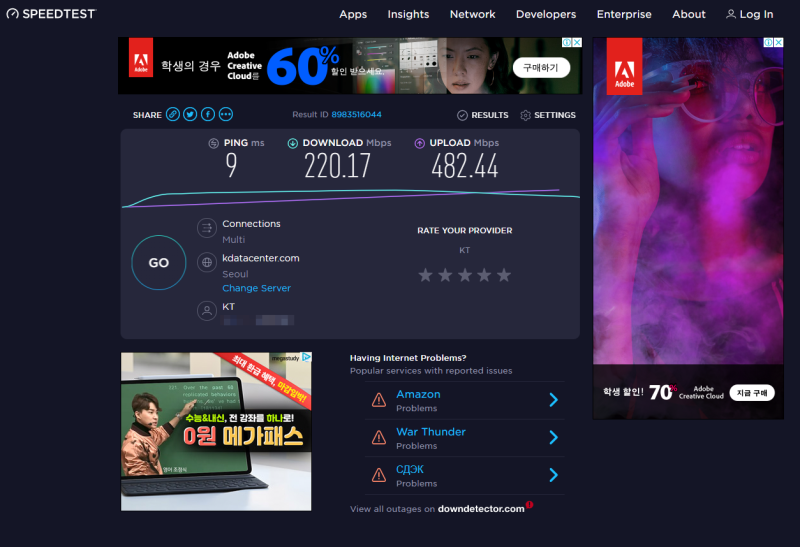The height and width of the screenshot is (547, 800).
Task: Open the Enterprise menu
Action: [624, 14]
